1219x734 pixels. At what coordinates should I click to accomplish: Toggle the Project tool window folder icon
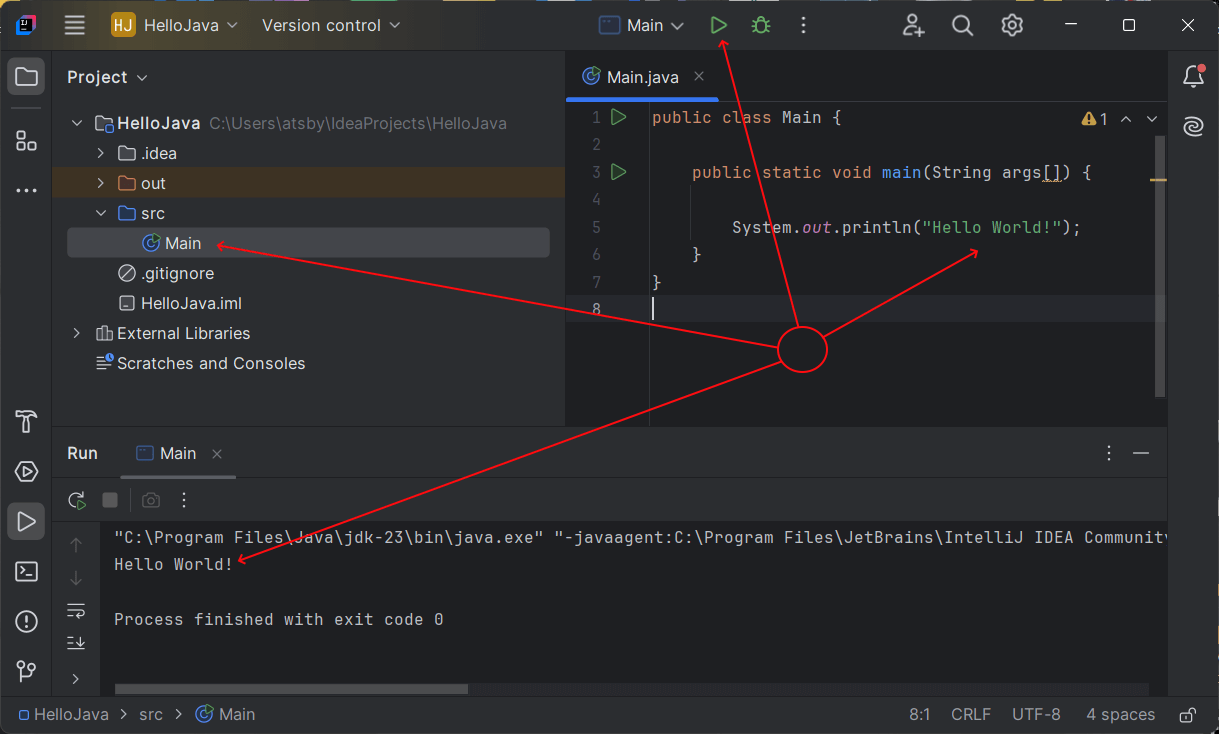[26, 77]
